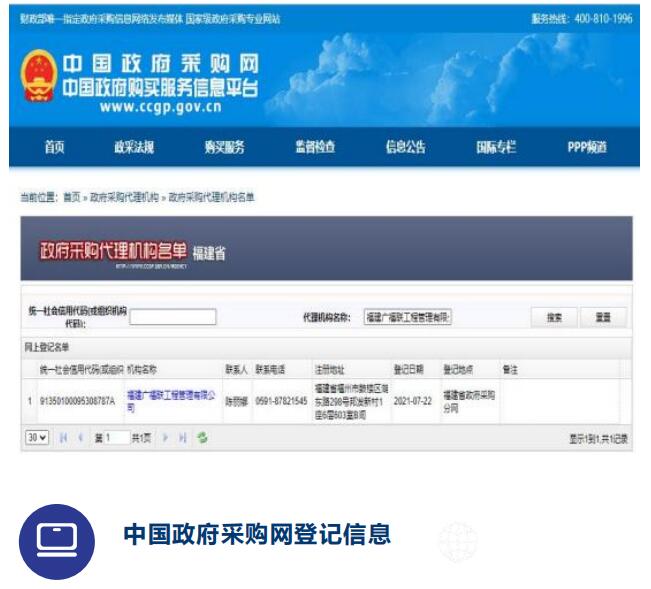Click 福建省 label beside list title
Screen dimensions: 651x589
(209, 253)
